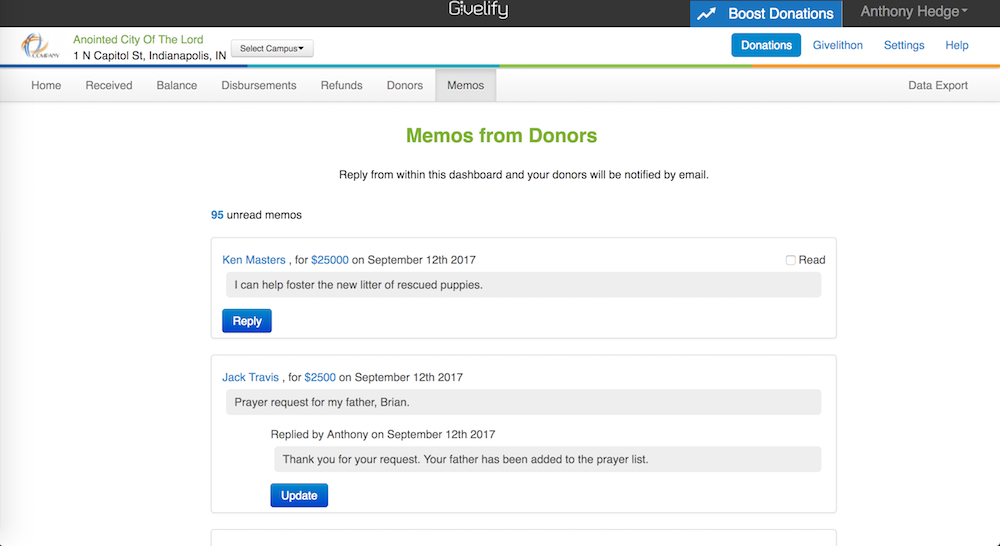Click the Boost Donations chart arrow icon
The height and width of the screenshot is (546, 1000).
707,14
